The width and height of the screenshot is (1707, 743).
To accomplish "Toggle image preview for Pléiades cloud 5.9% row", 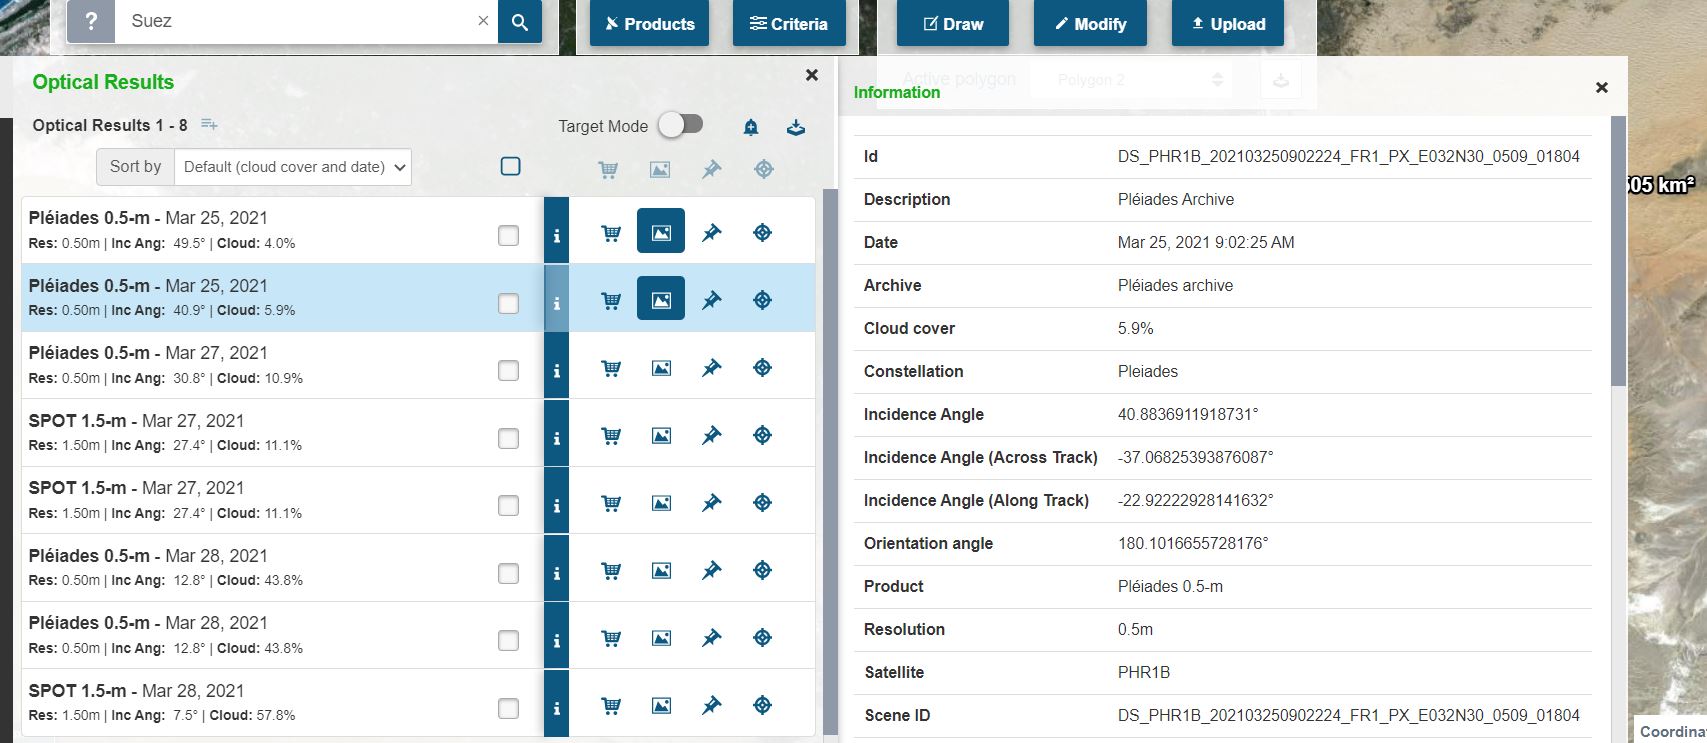I will (x=661, y=299).
